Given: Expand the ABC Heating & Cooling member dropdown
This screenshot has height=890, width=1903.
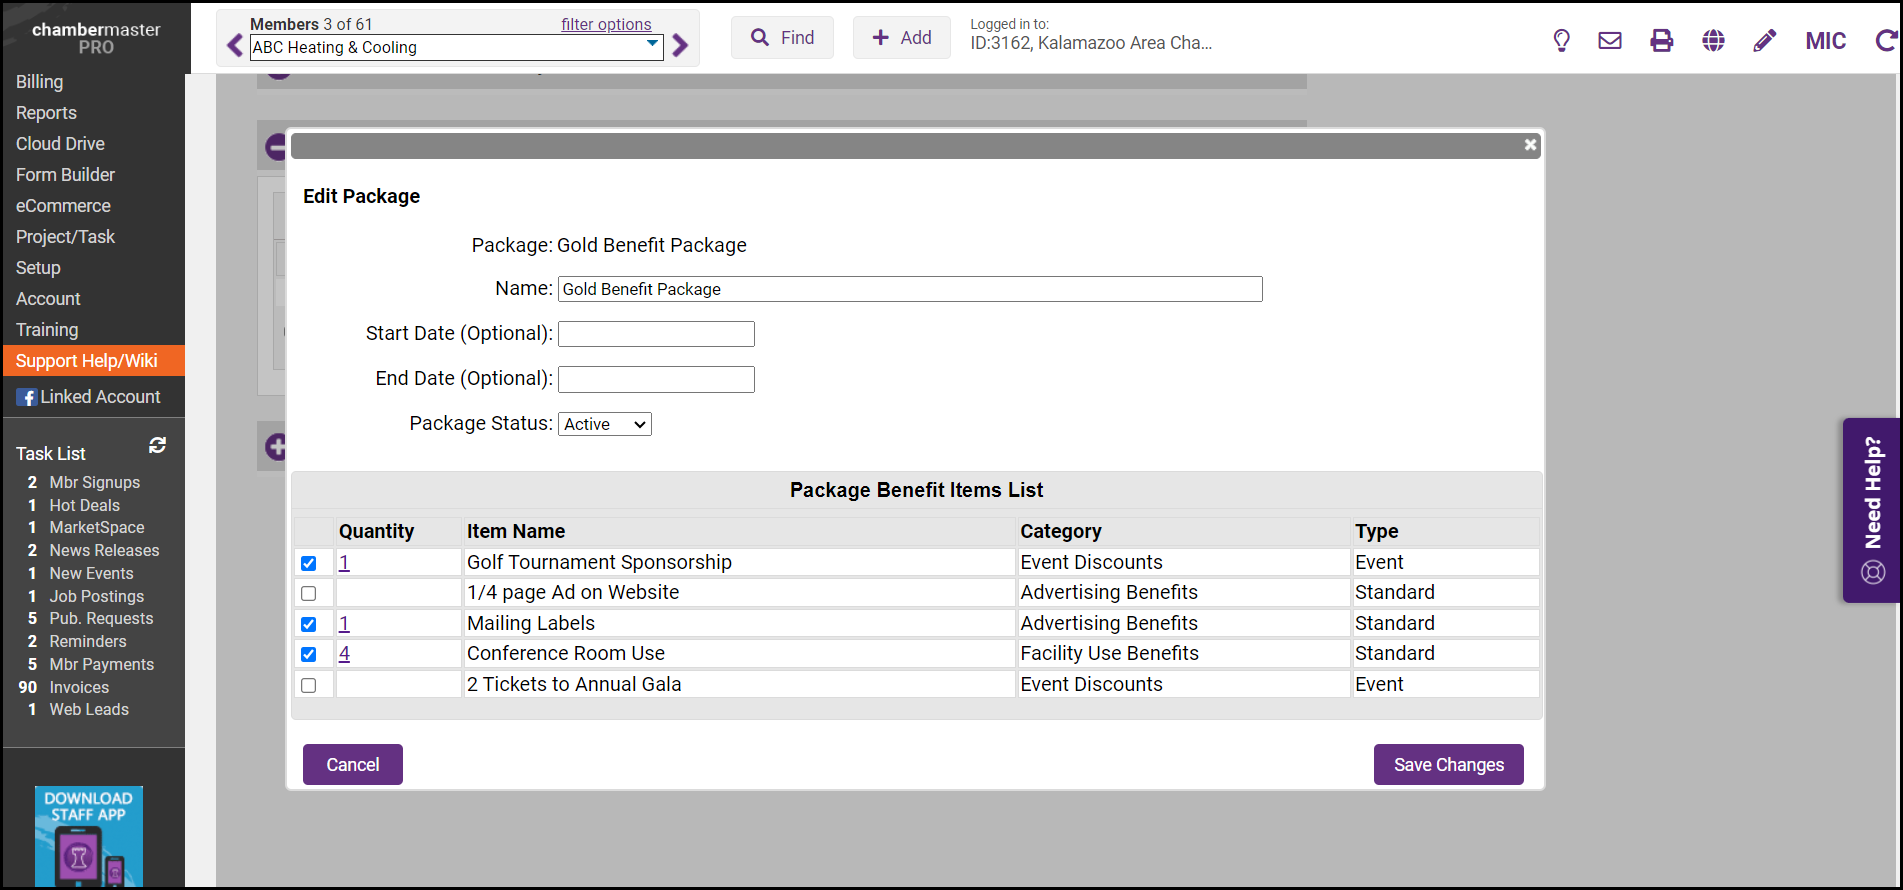Looking at the screenshot, I should pyautogui.click(x=652, y=45).
